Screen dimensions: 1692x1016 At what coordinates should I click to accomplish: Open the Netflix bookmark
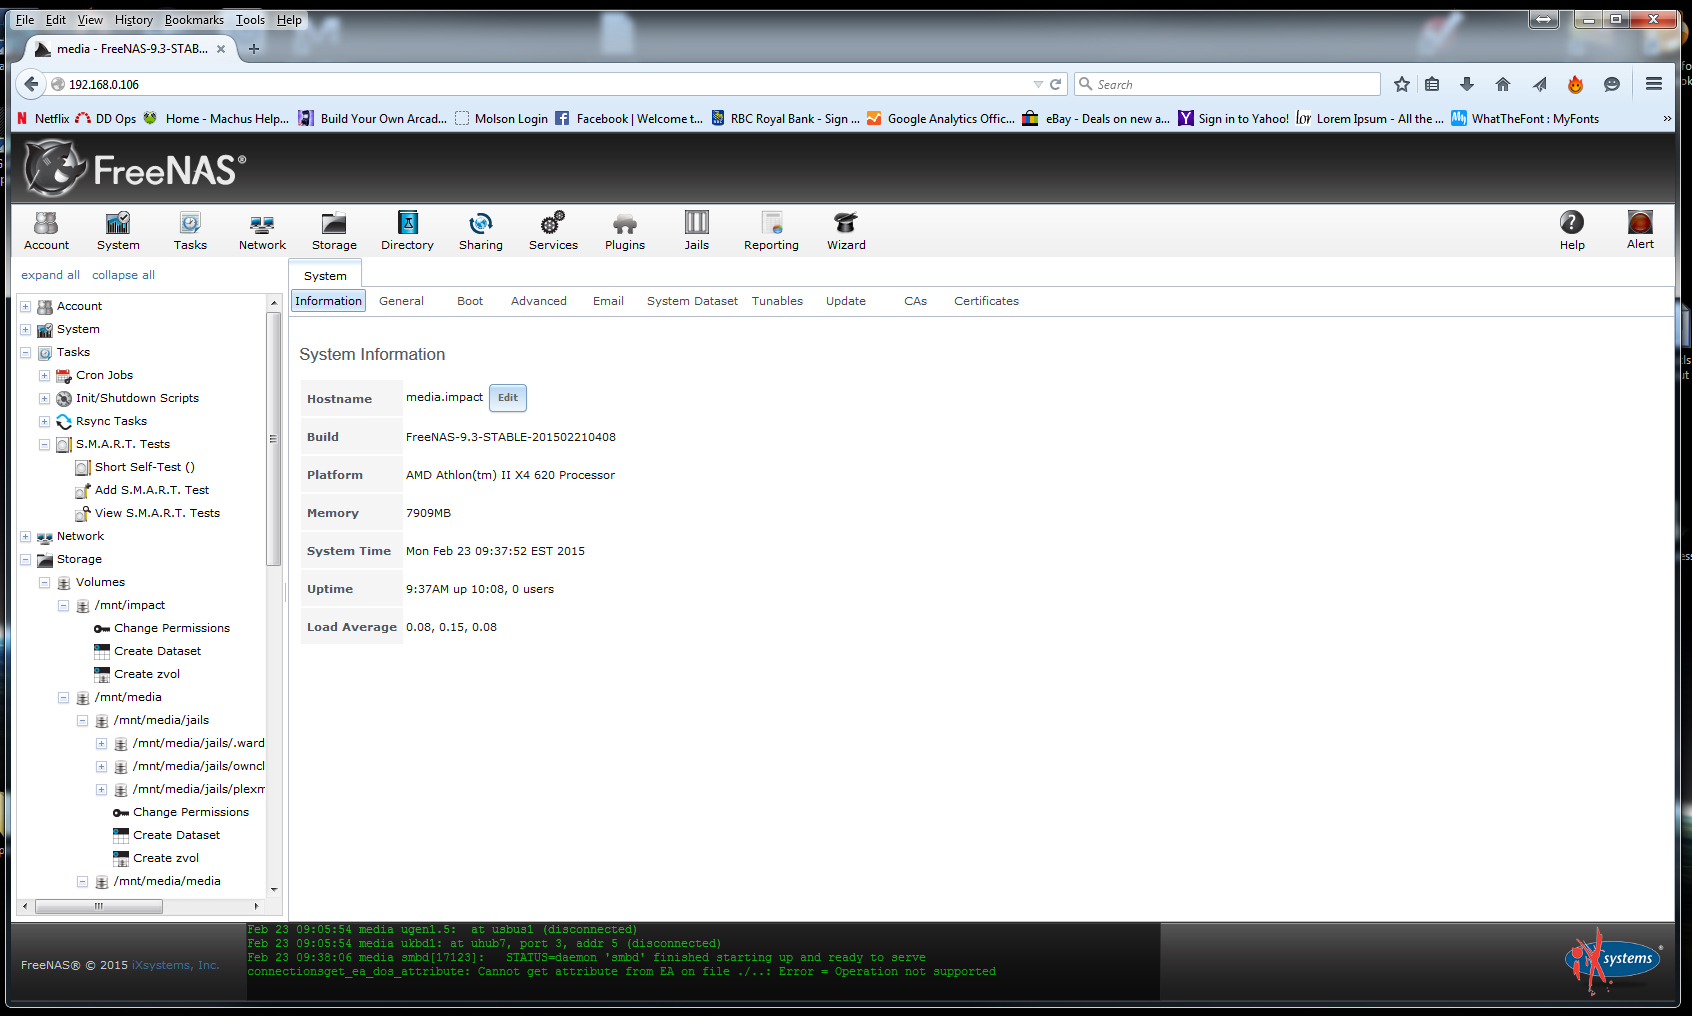tap(43, 119)
